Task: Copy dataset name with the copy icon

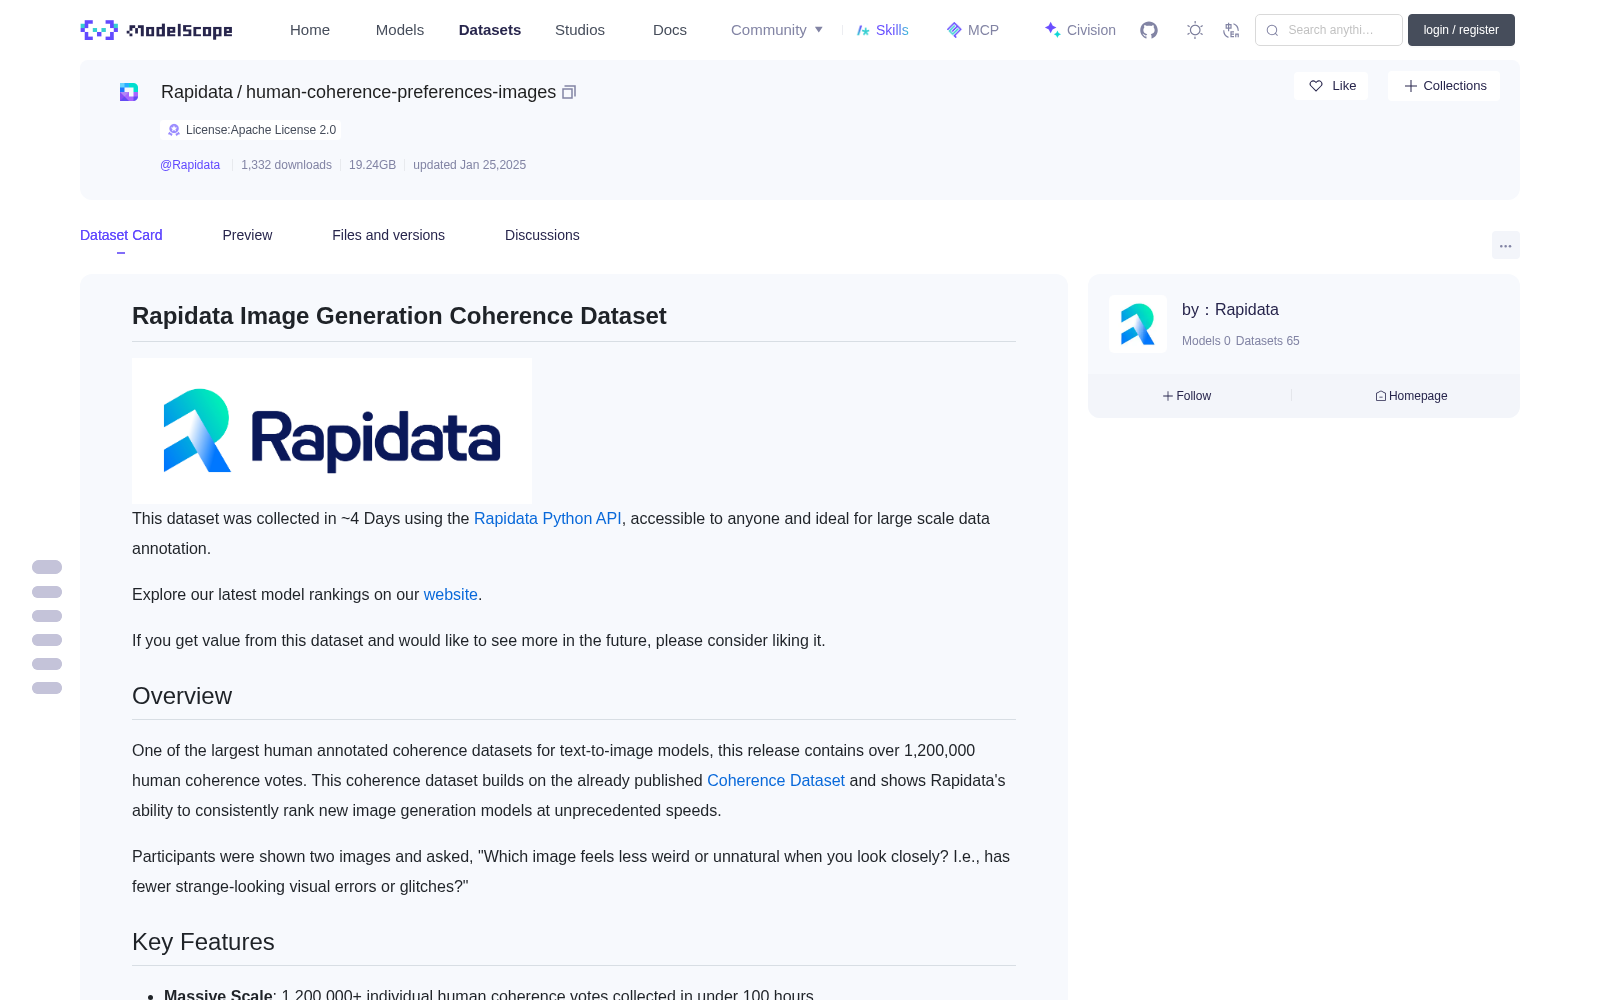Action: [569, 92]
